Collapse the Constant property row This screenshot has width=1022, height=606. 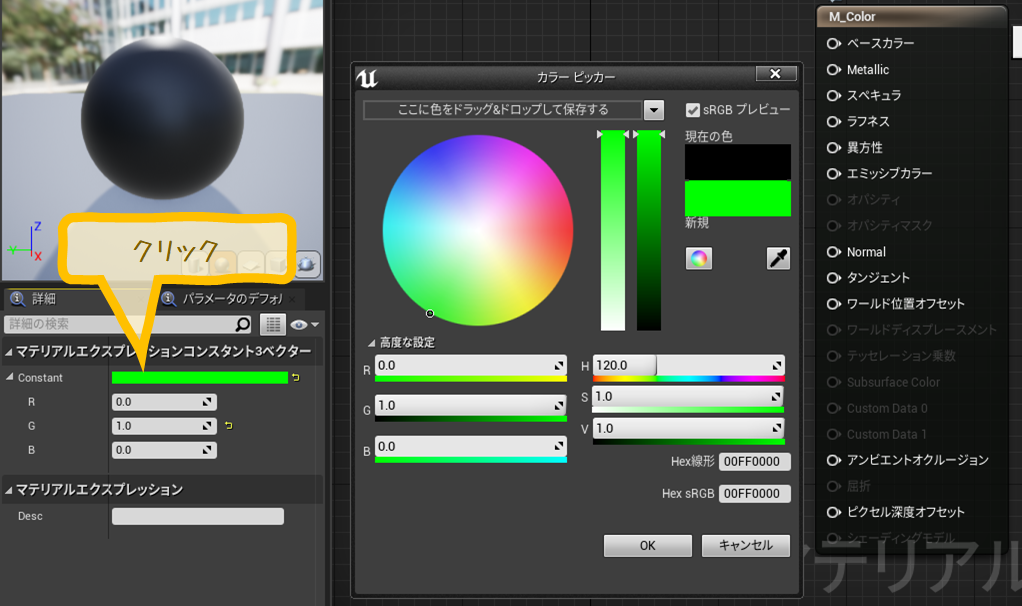[x=10, y=377]
